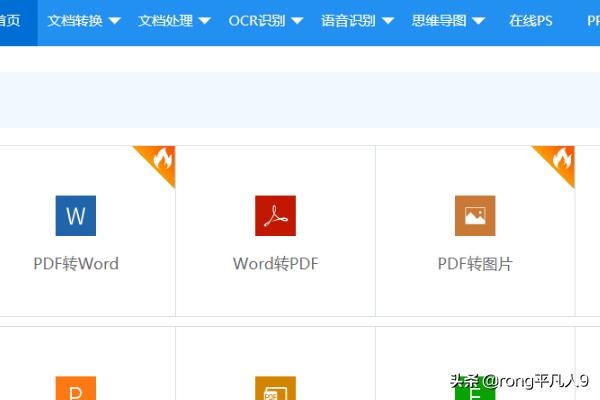The image size is (600, 400).
Task: Open the OCR识别 menu
Action: coord(257,21)
